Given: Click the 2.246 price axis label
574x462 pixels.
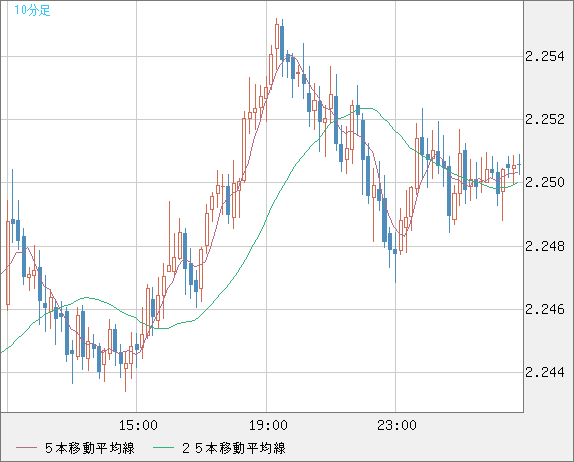Looking at the screenshot, I should 545,309.
